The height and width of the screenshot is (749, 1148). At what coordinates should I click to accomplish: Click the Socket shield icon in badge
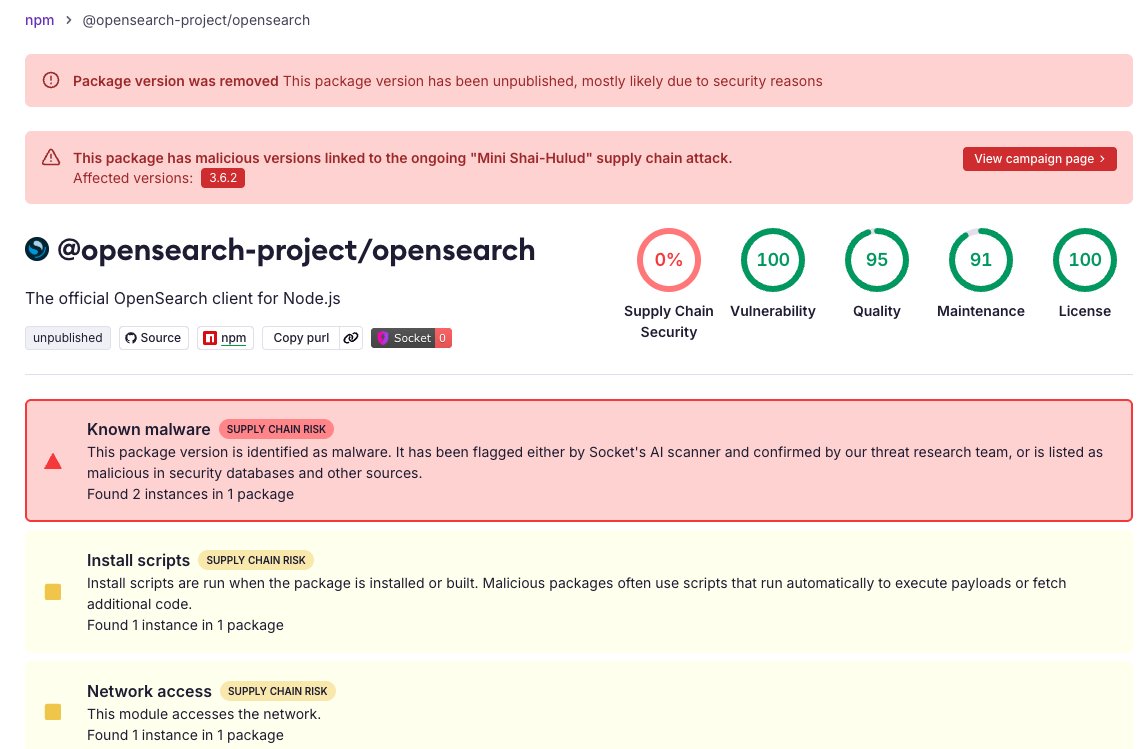[x=382, y=338]
